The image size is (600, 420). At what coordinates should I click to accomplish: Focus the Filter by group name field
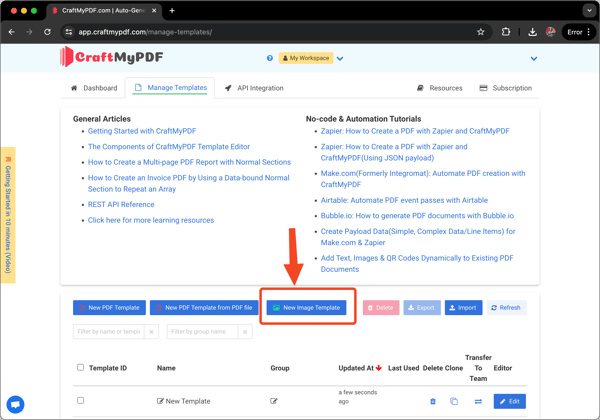[202, 332]
